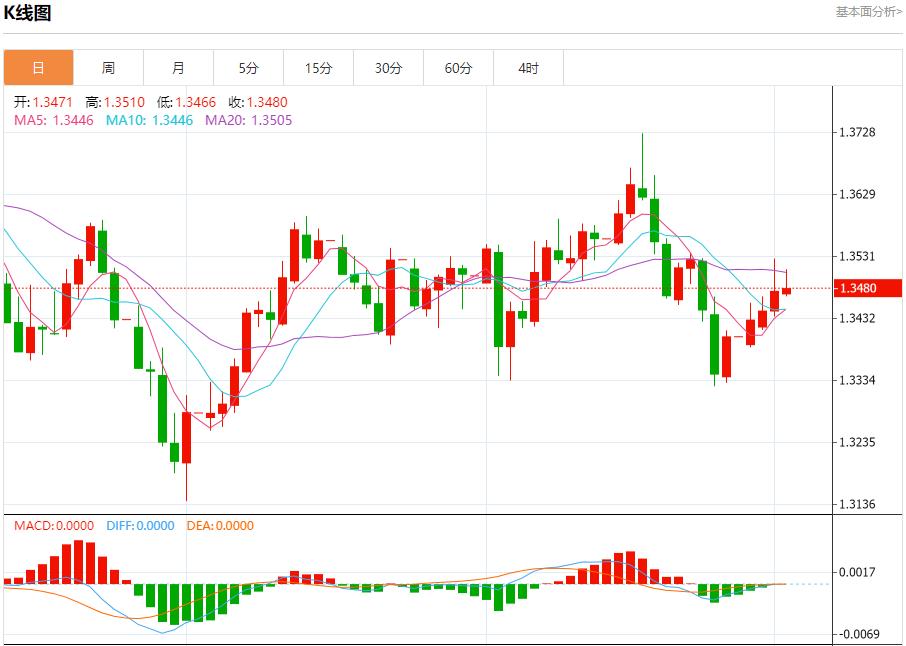Open the 60分 hourly chart
Image resolution: width=906 pixels, height=646 pixels.
(458, 68)
